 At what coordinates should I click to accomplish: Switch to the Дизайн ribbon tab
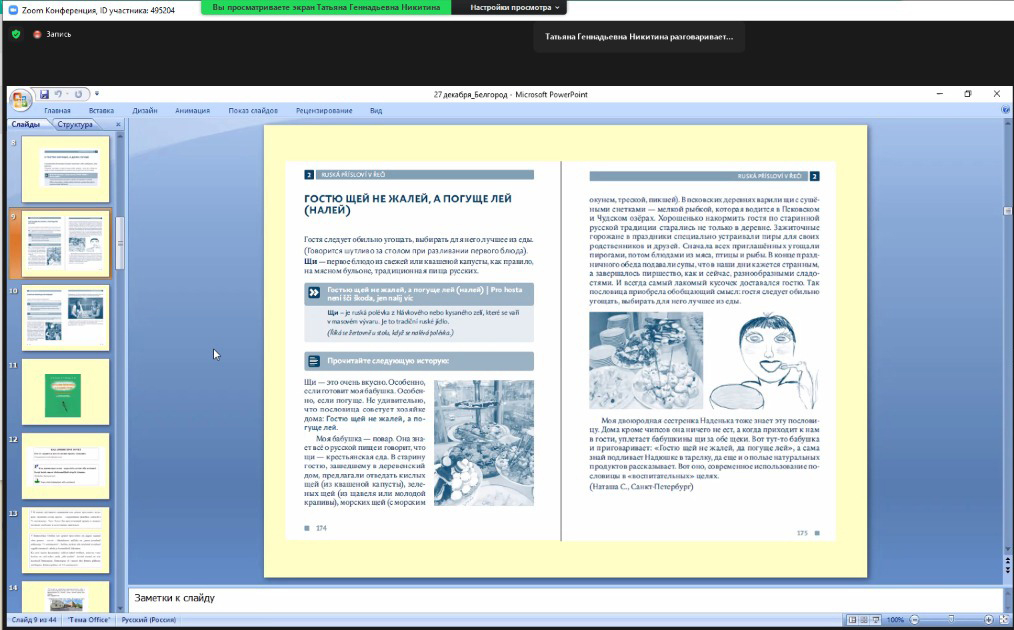[x=145, y=111]
